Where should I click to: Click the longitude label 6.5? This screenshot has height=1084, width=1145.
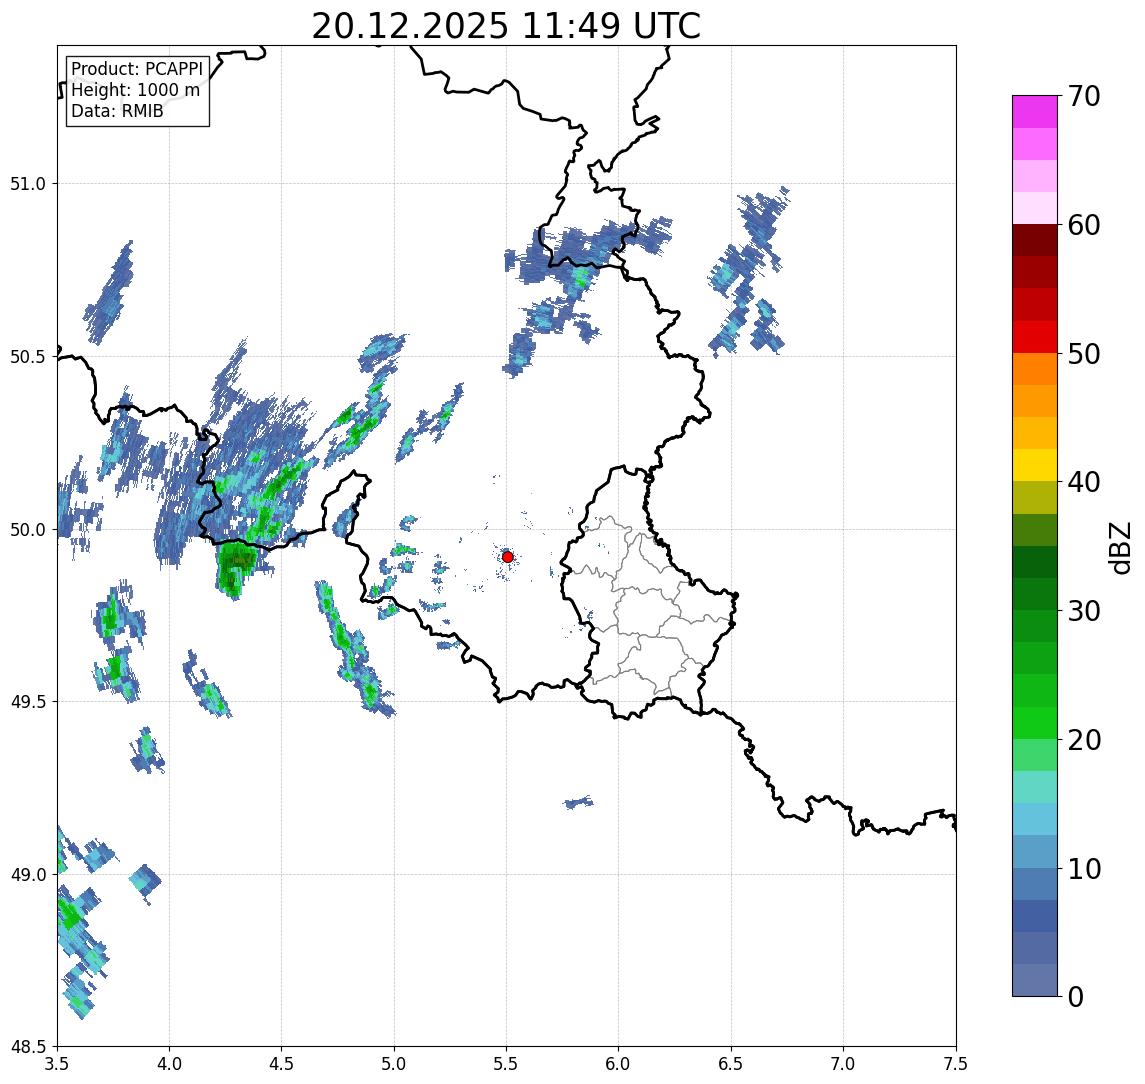pos(731,1064)
